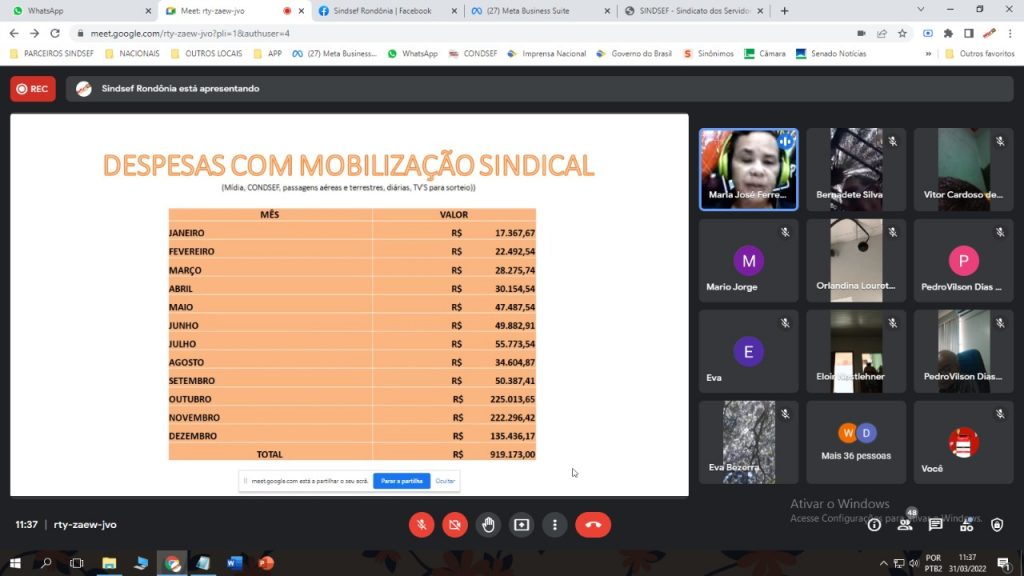
Task: Toggle microphone mute button in Meet
Action: click(421, 524)
